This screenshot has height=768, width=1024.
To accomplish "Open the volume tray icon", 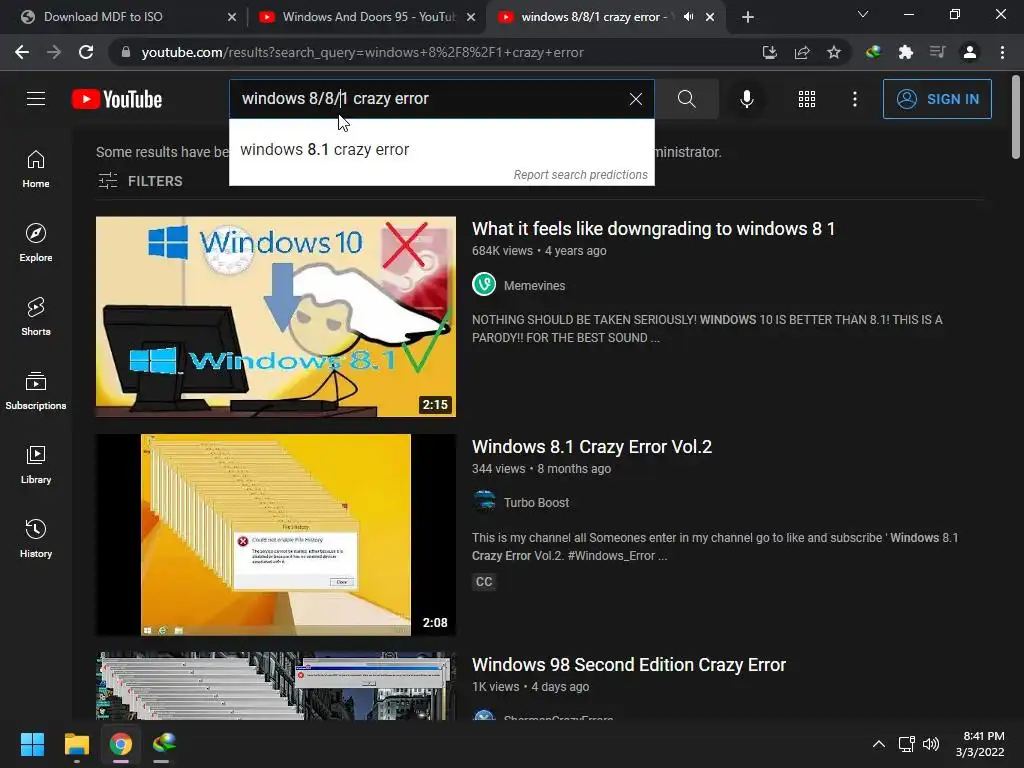I will pyautogui.click(x=931, y=744).
